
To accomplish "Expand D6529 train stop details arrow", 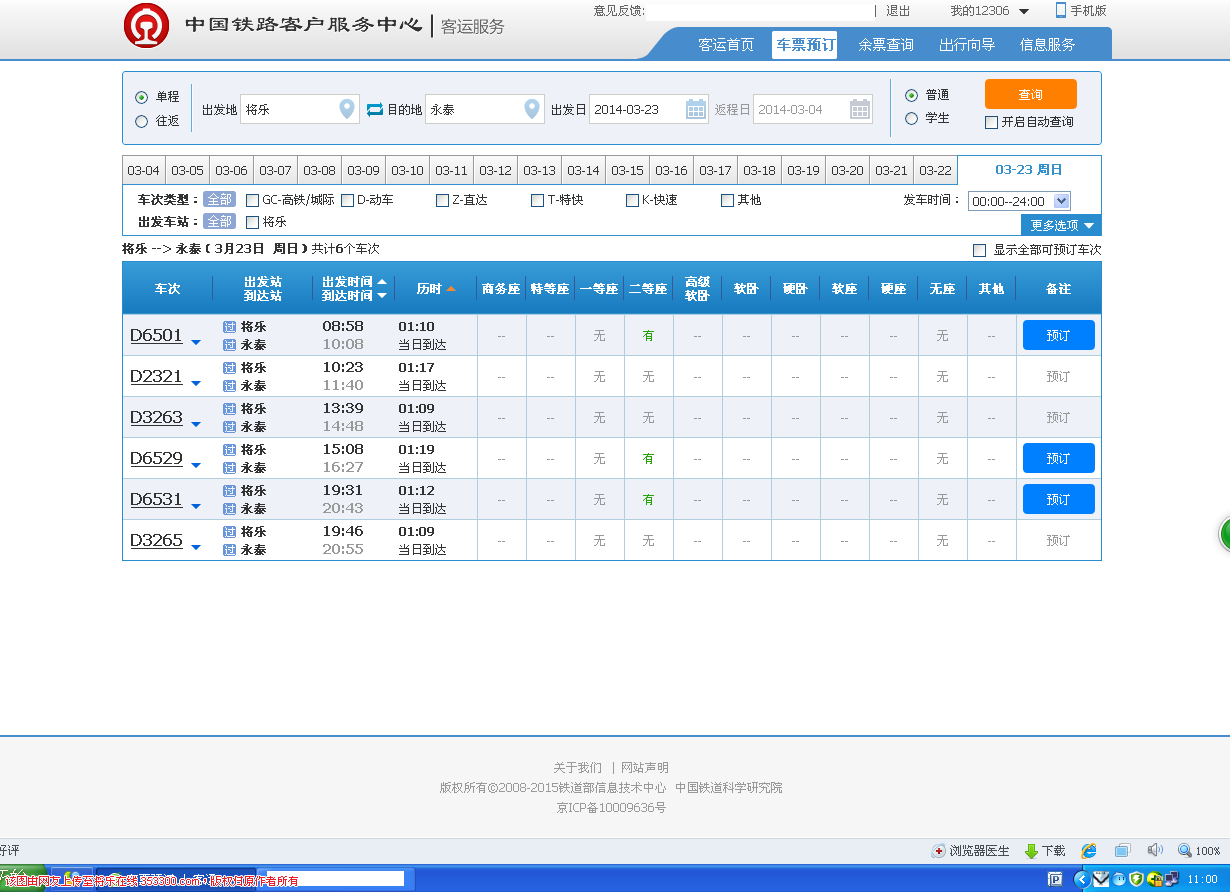I will click(x=196, y=465).
